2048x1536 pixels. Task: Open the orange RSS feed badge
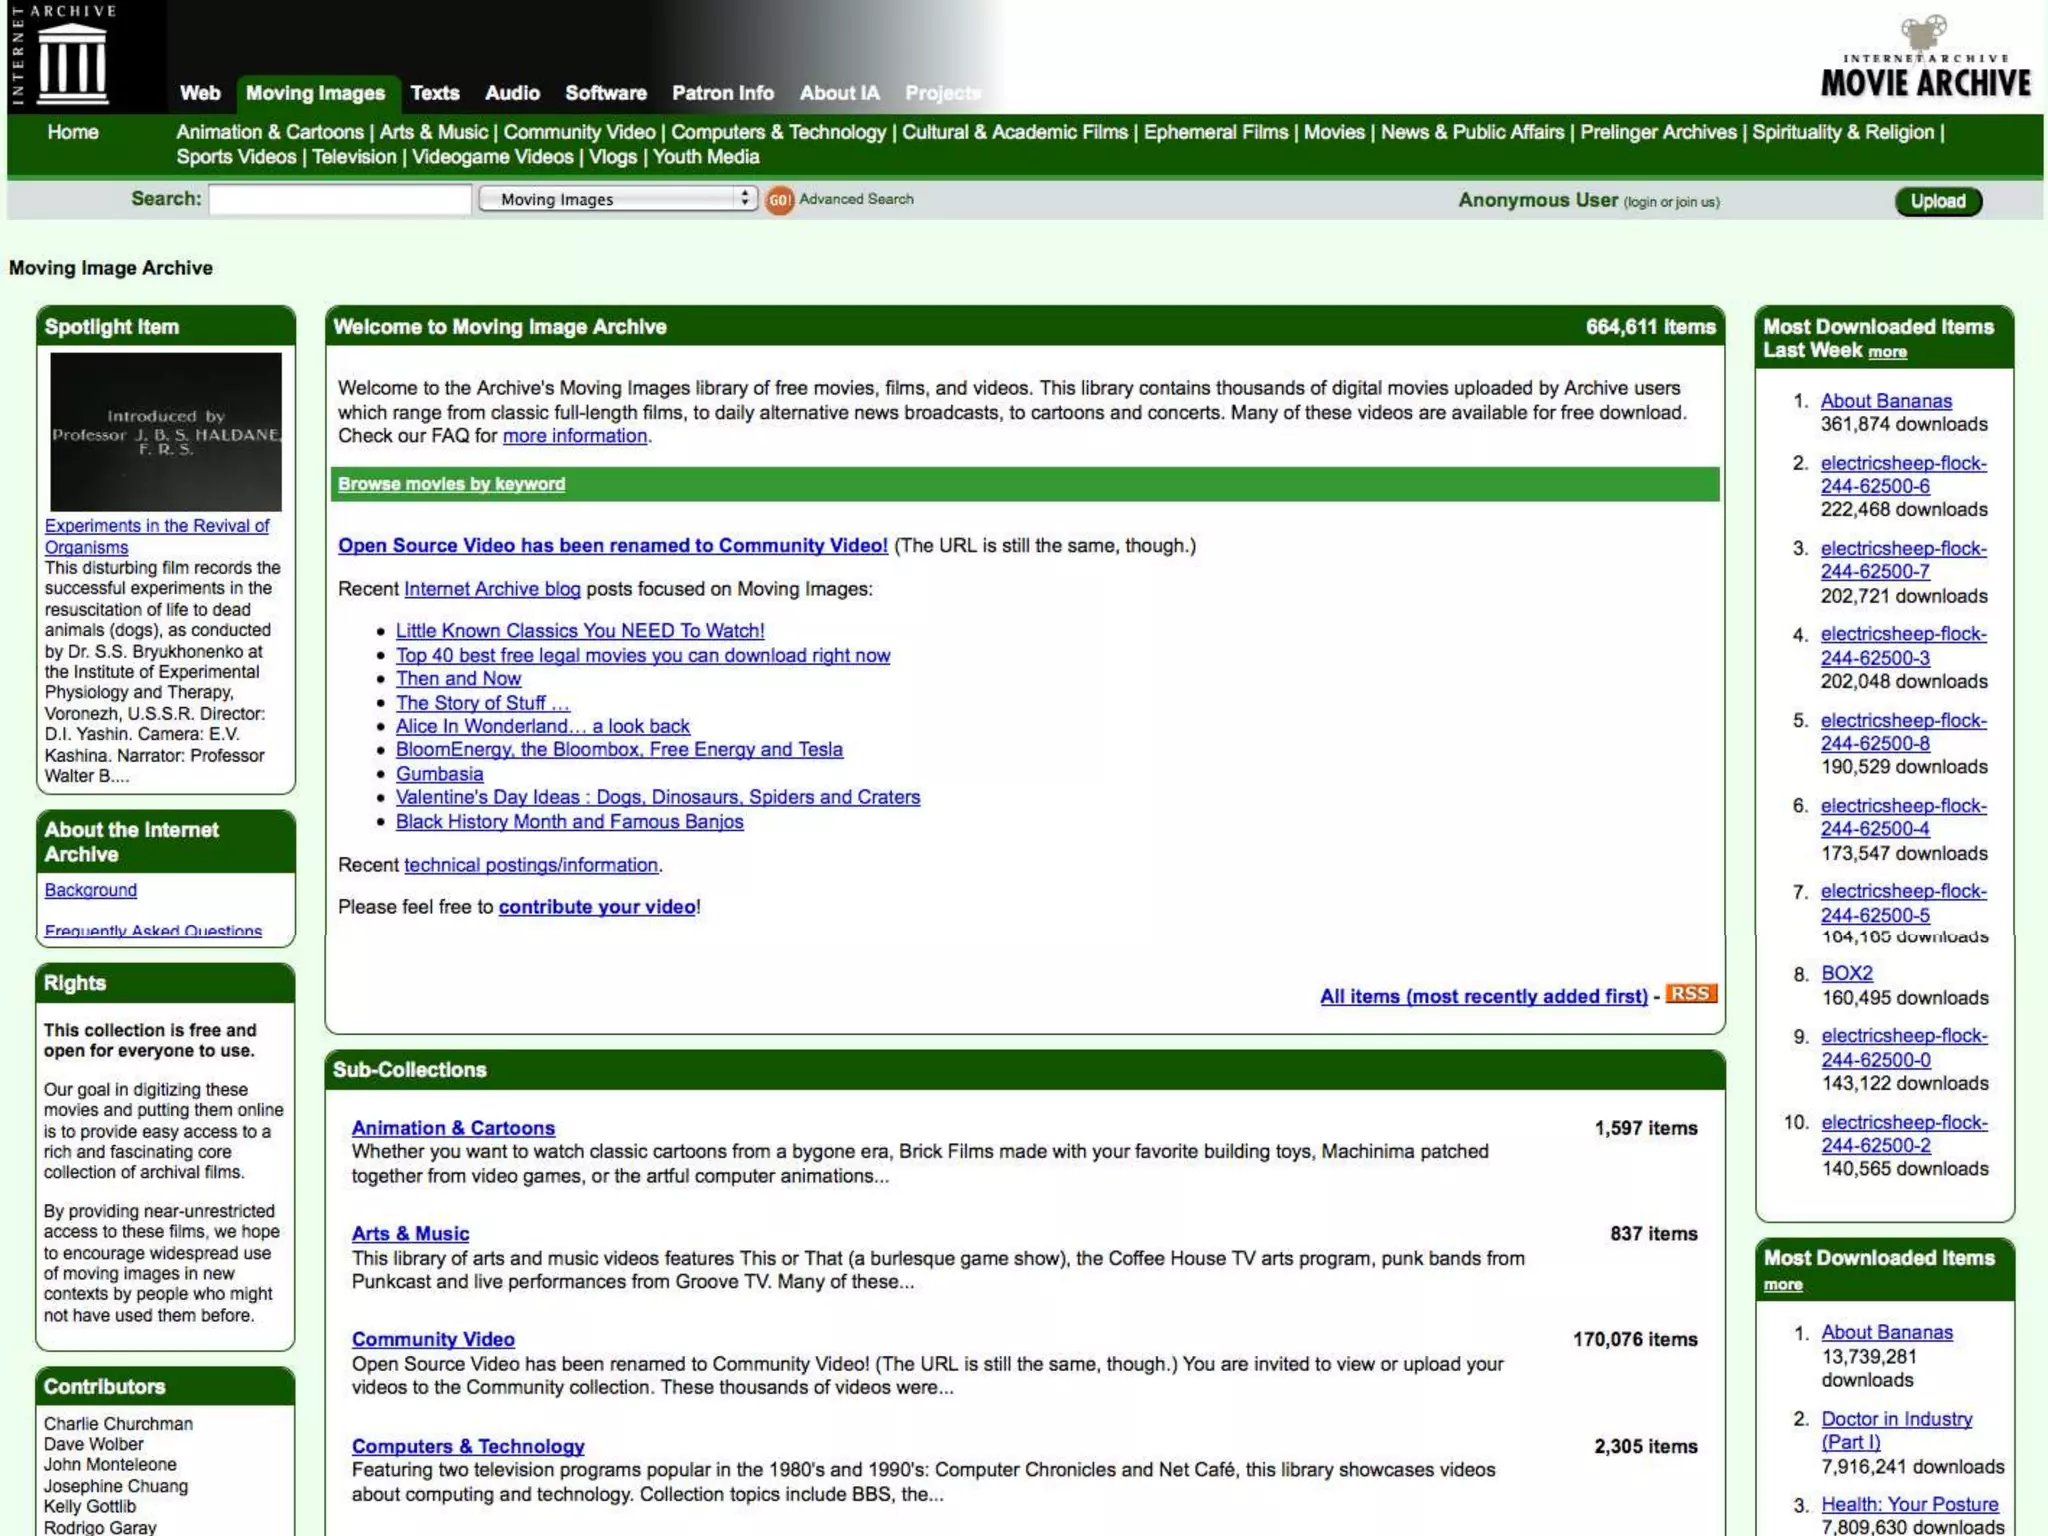1690,994
